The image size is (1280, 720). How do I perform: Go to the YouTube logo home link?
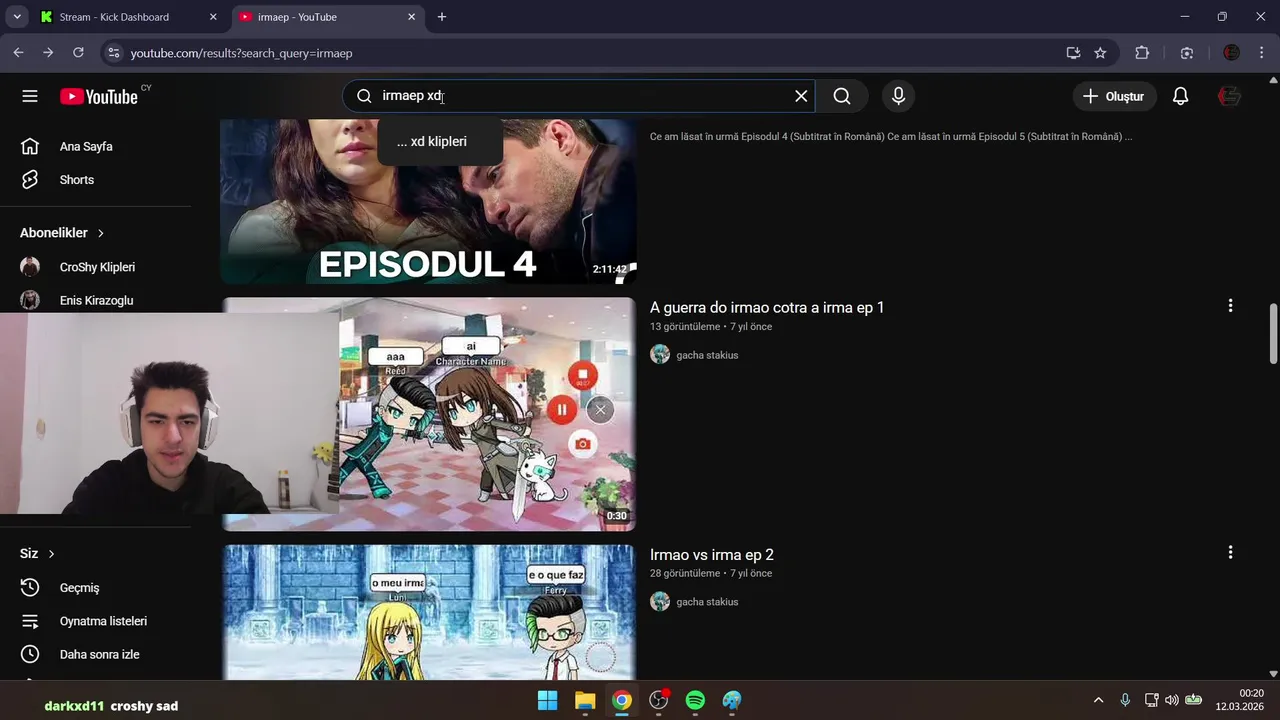click(98, 96)
